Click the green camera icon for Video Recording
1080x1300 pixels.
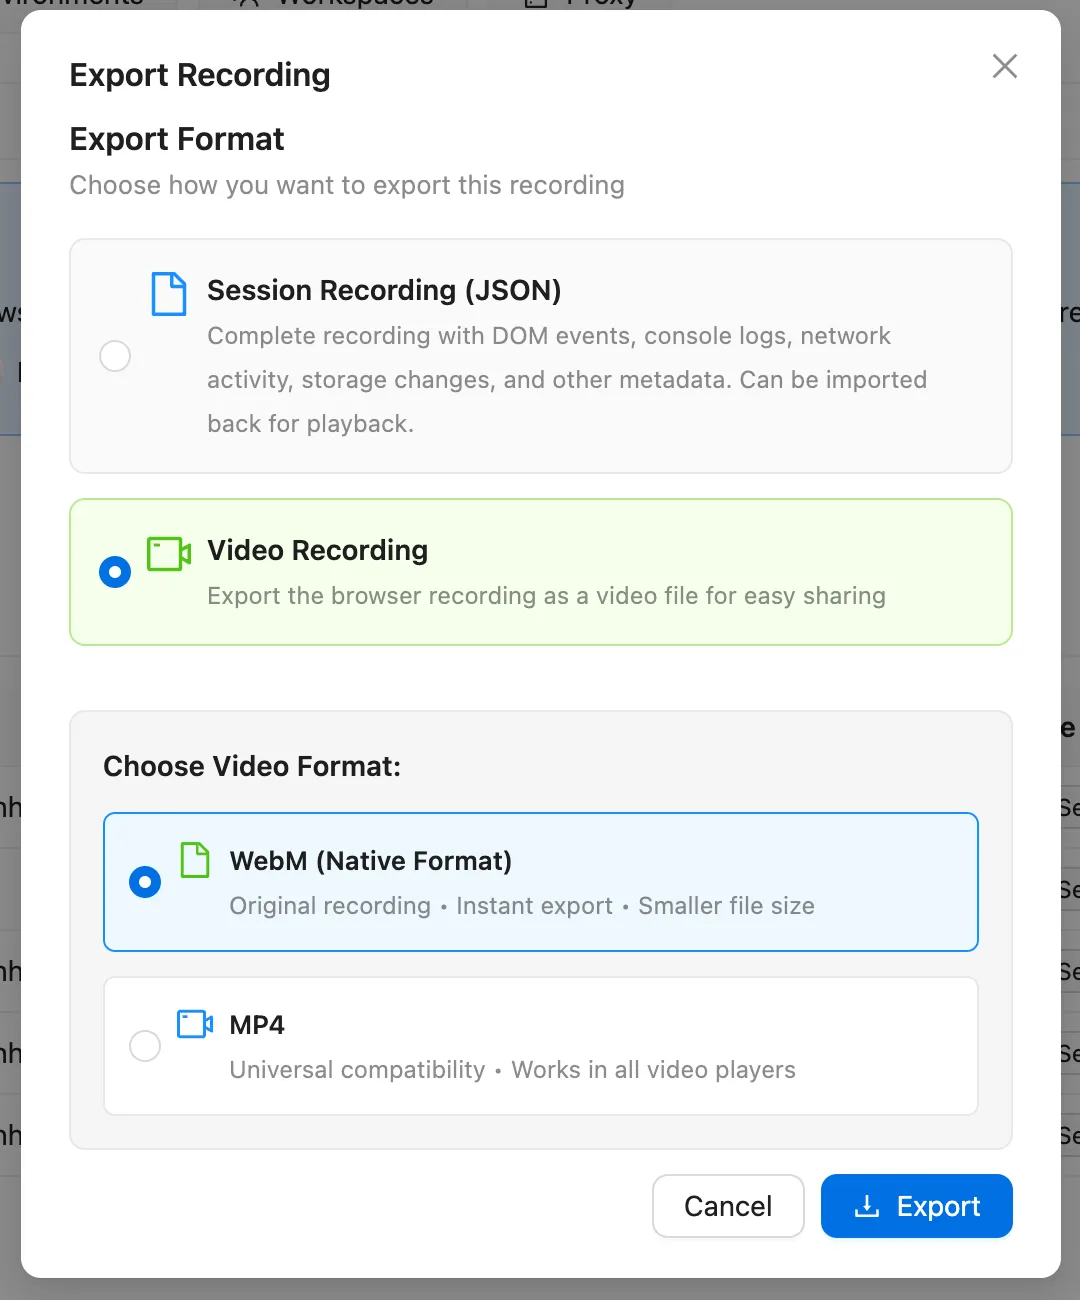coord(167,554)
